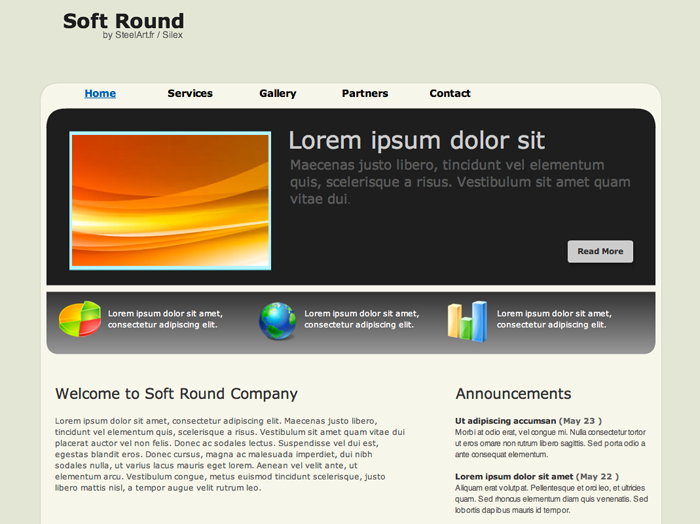Screen dimensions: 700x524
Task: Click the 'Welcome to Soft Round Company' heading
Action: click(176, 394)
